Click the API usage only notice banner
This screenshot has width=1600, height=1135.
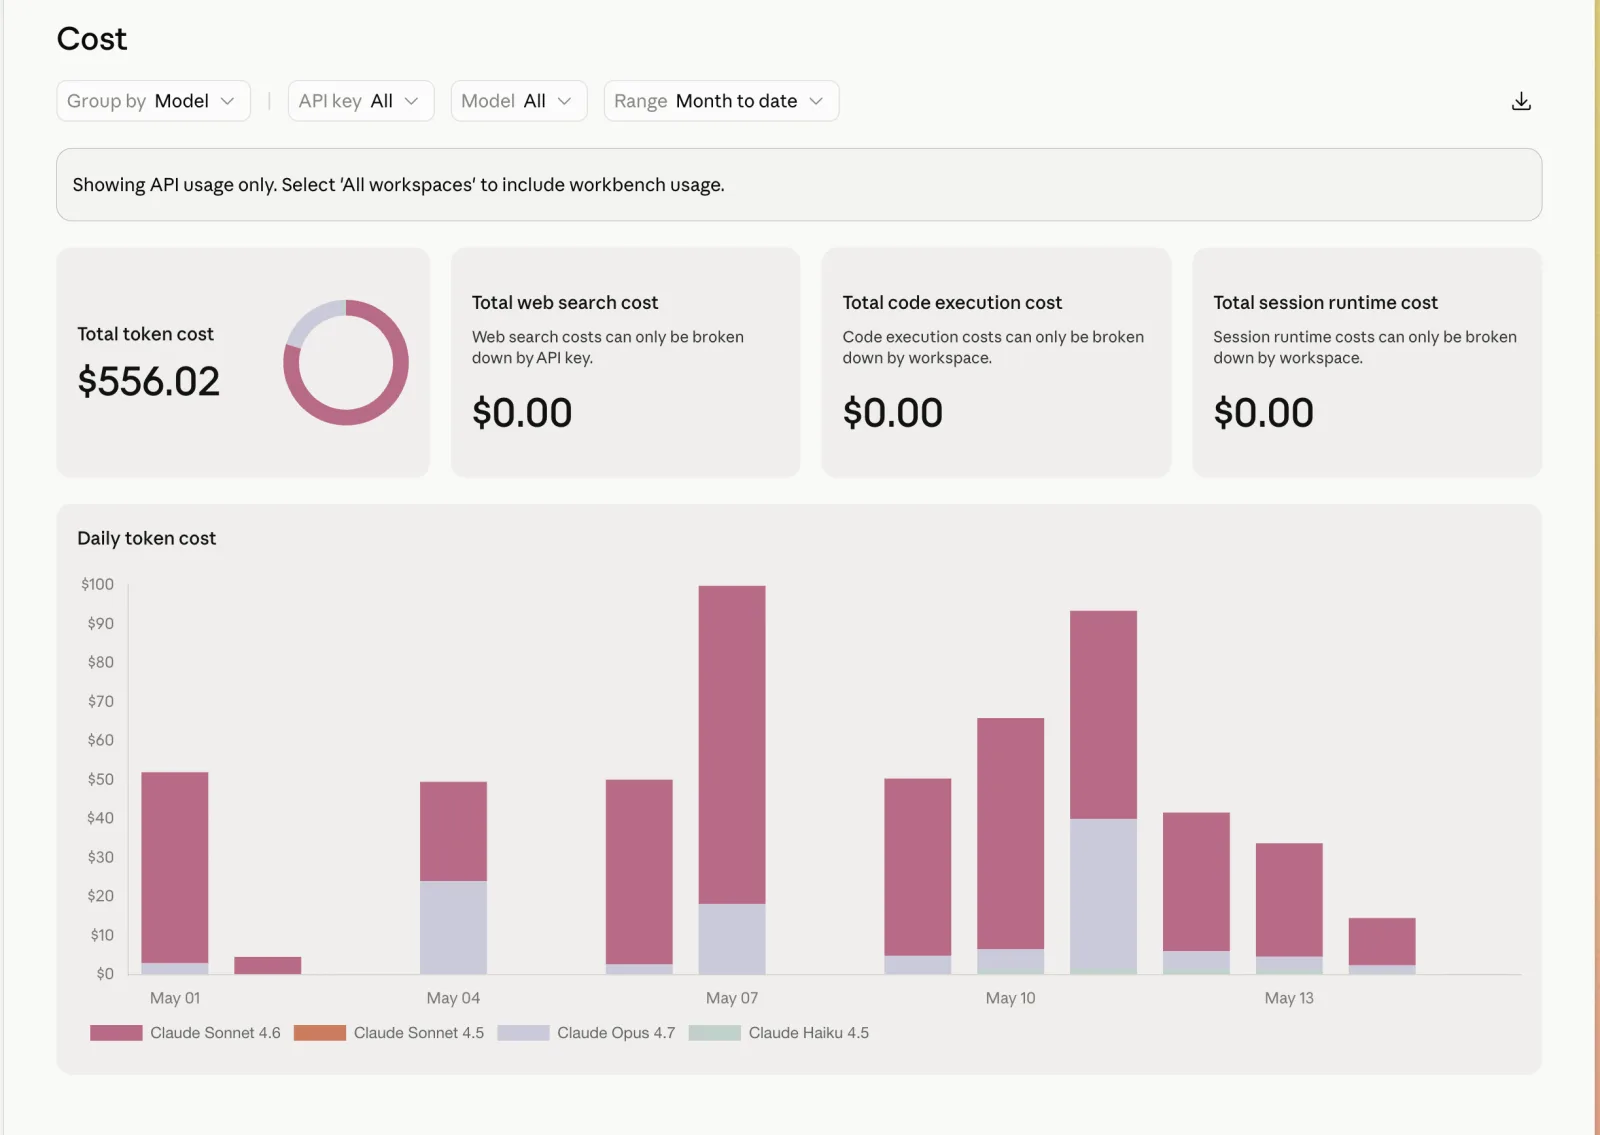click(x=799, y=185)
